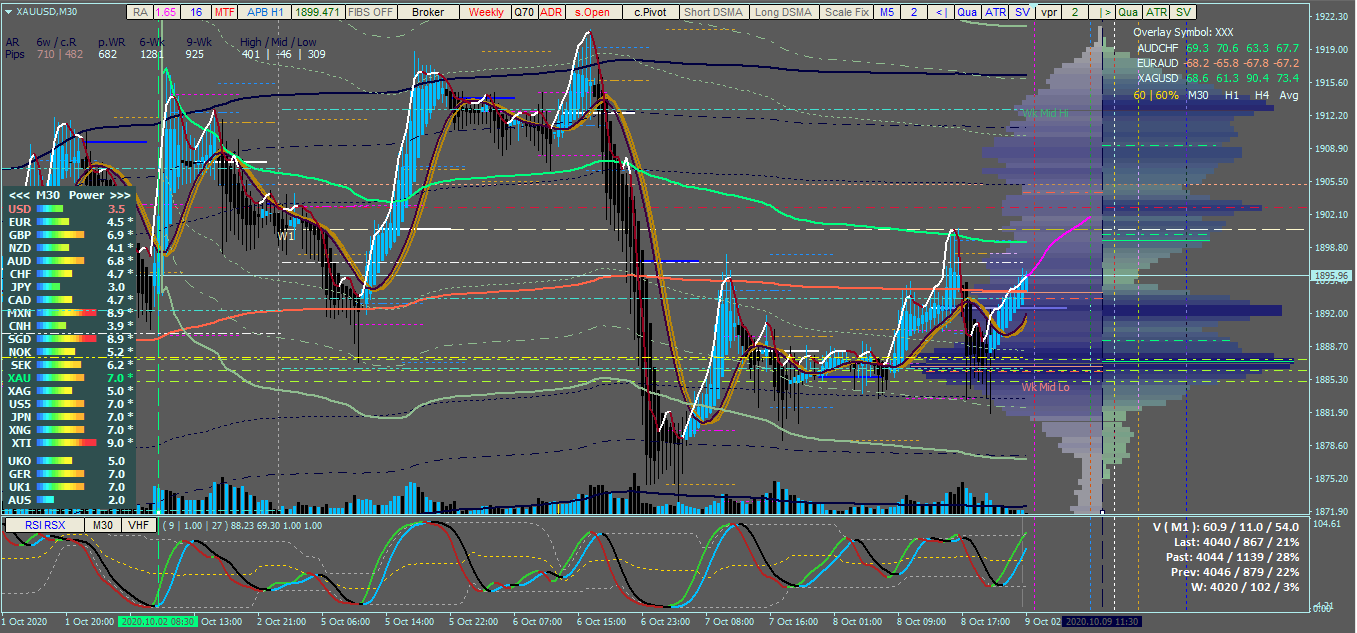Click the M30 label in Power header
This screenshot has width=1357, height=633.
click(49, 195)
